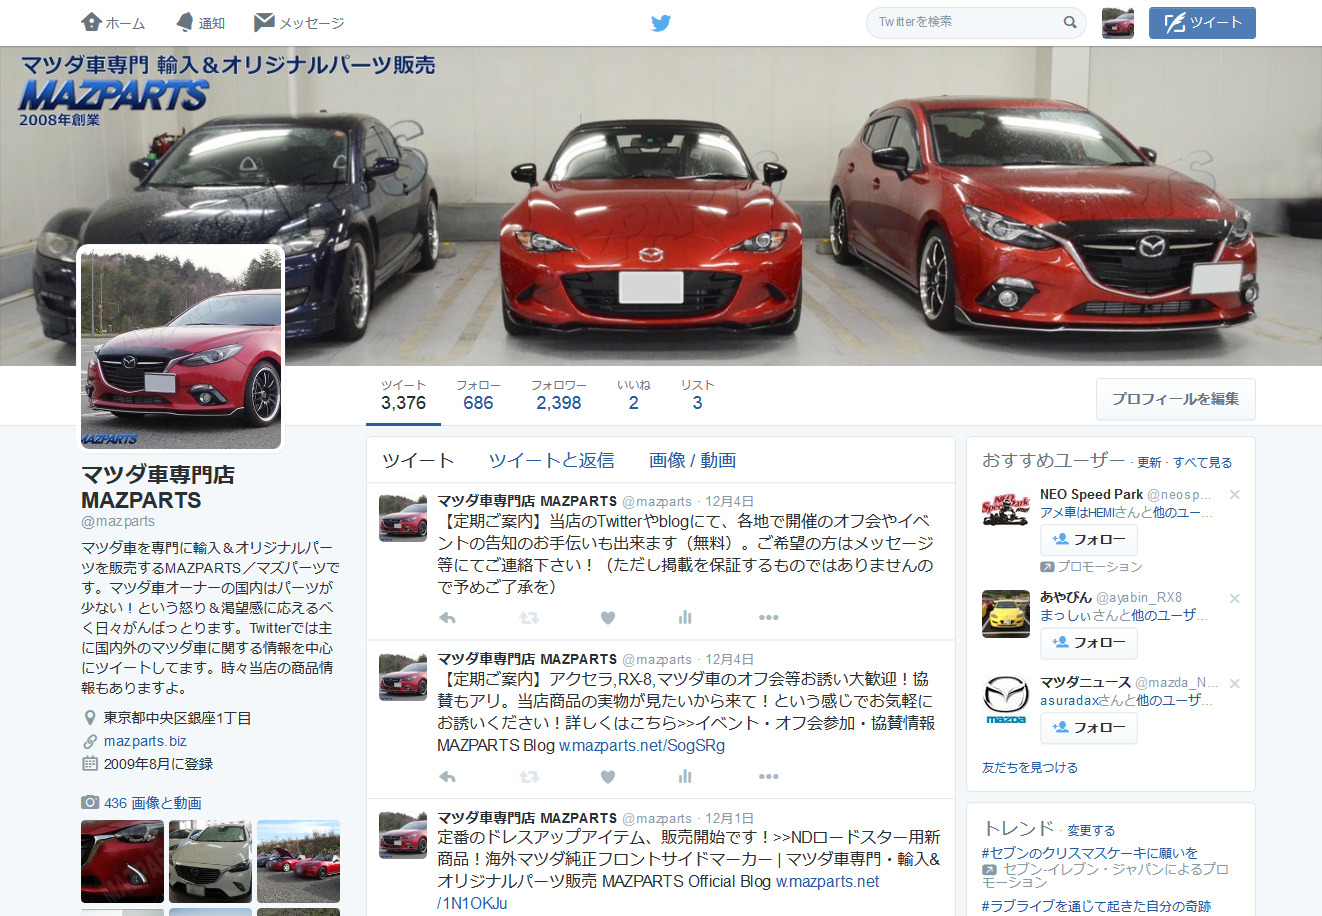Switch to the ツイートと返信 tab
Viewport: 1322px width, 916px height.
551,460
